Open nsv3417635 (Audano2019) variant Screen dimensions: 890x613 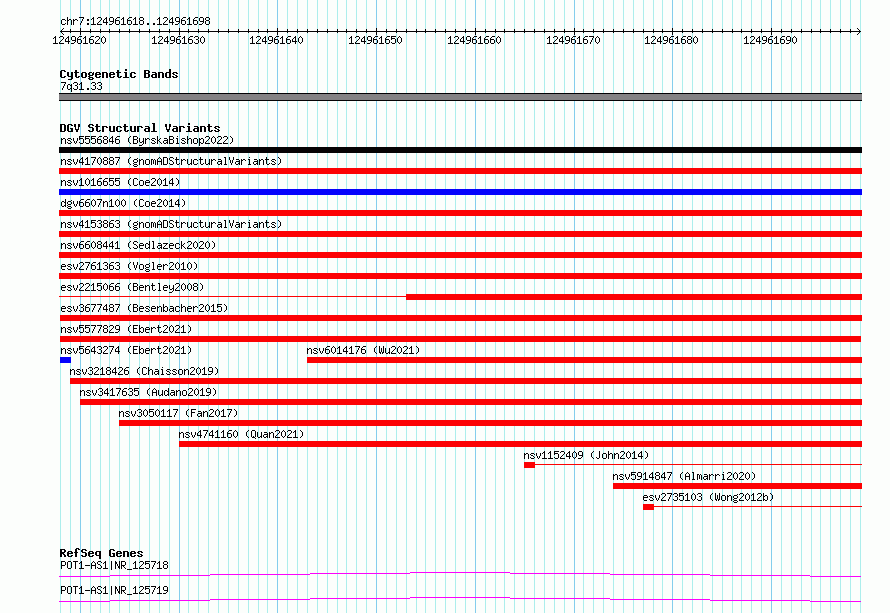click(x=148, y=392)
